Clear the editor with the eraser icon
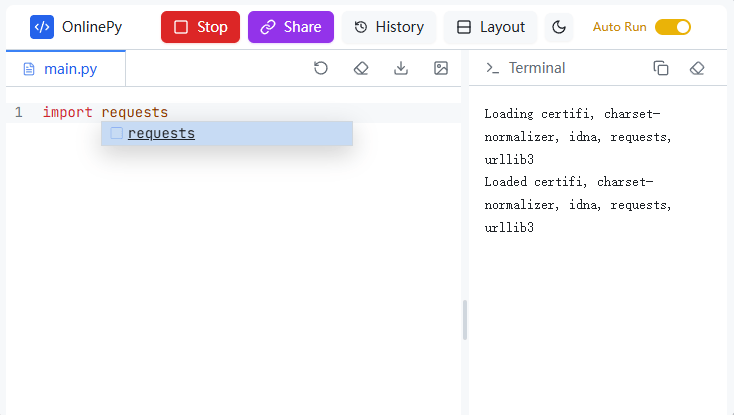734x417 pixels. (361, 68)
